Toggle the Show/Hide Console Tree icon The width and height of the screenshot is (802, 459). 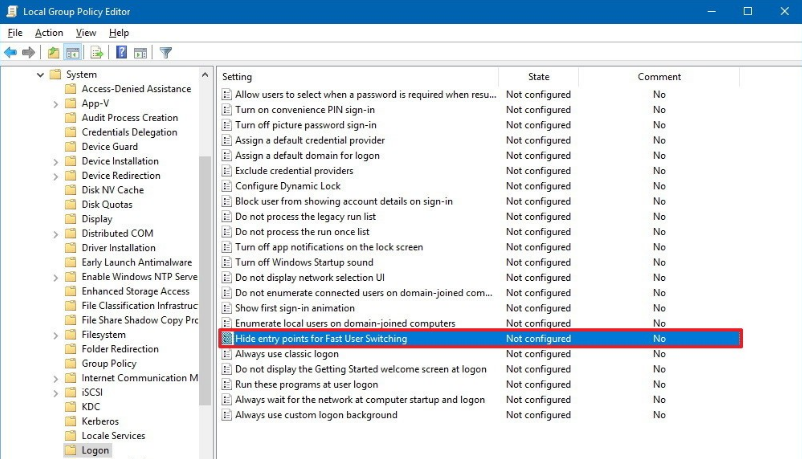point(73,53)
